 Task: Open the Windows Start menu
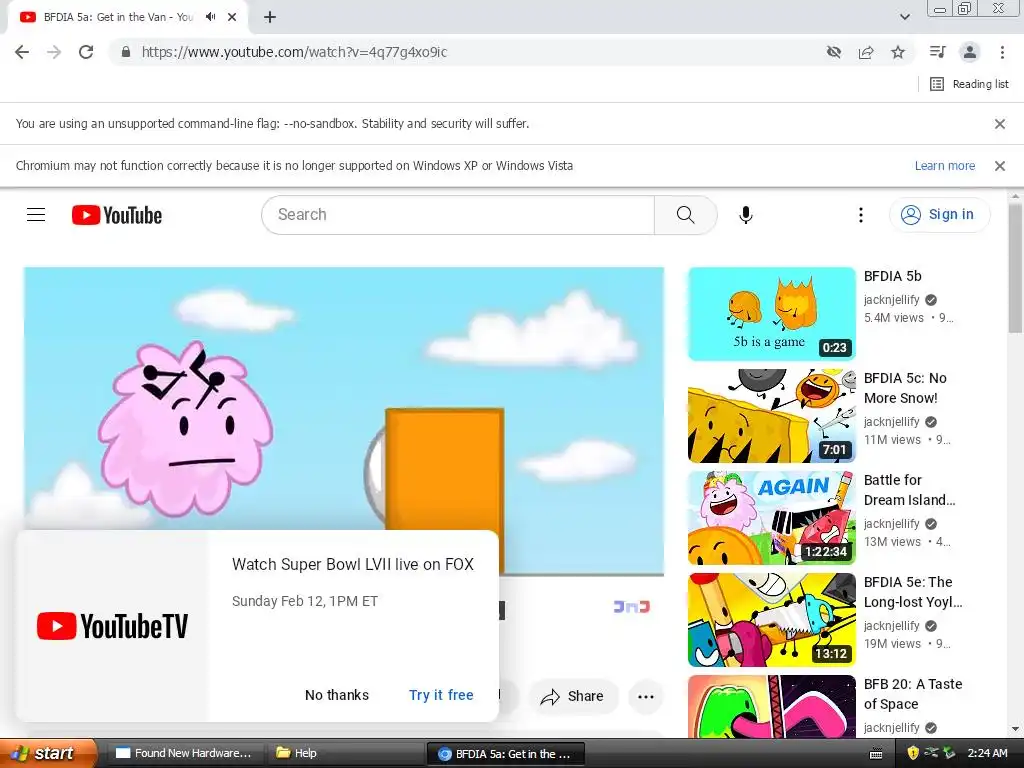click(48, 753)
